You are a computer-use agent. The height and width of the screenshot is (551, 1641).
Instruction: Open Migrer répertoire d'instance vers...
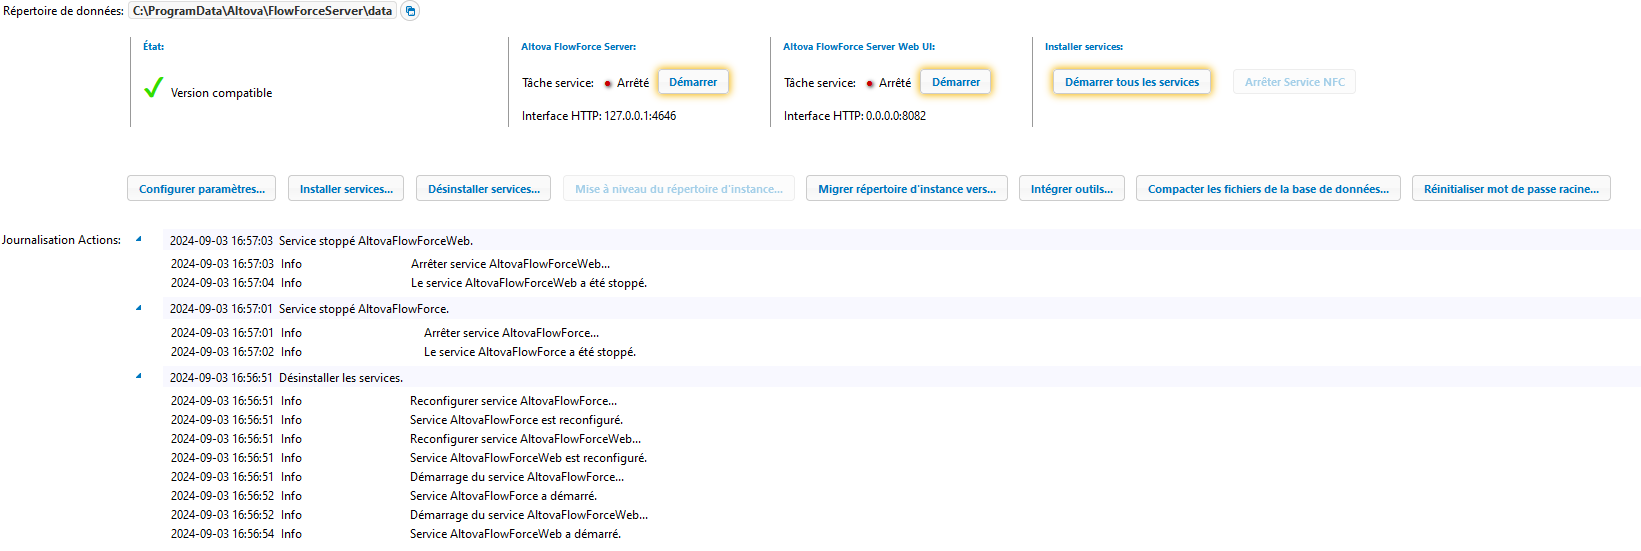click(907, 189)
